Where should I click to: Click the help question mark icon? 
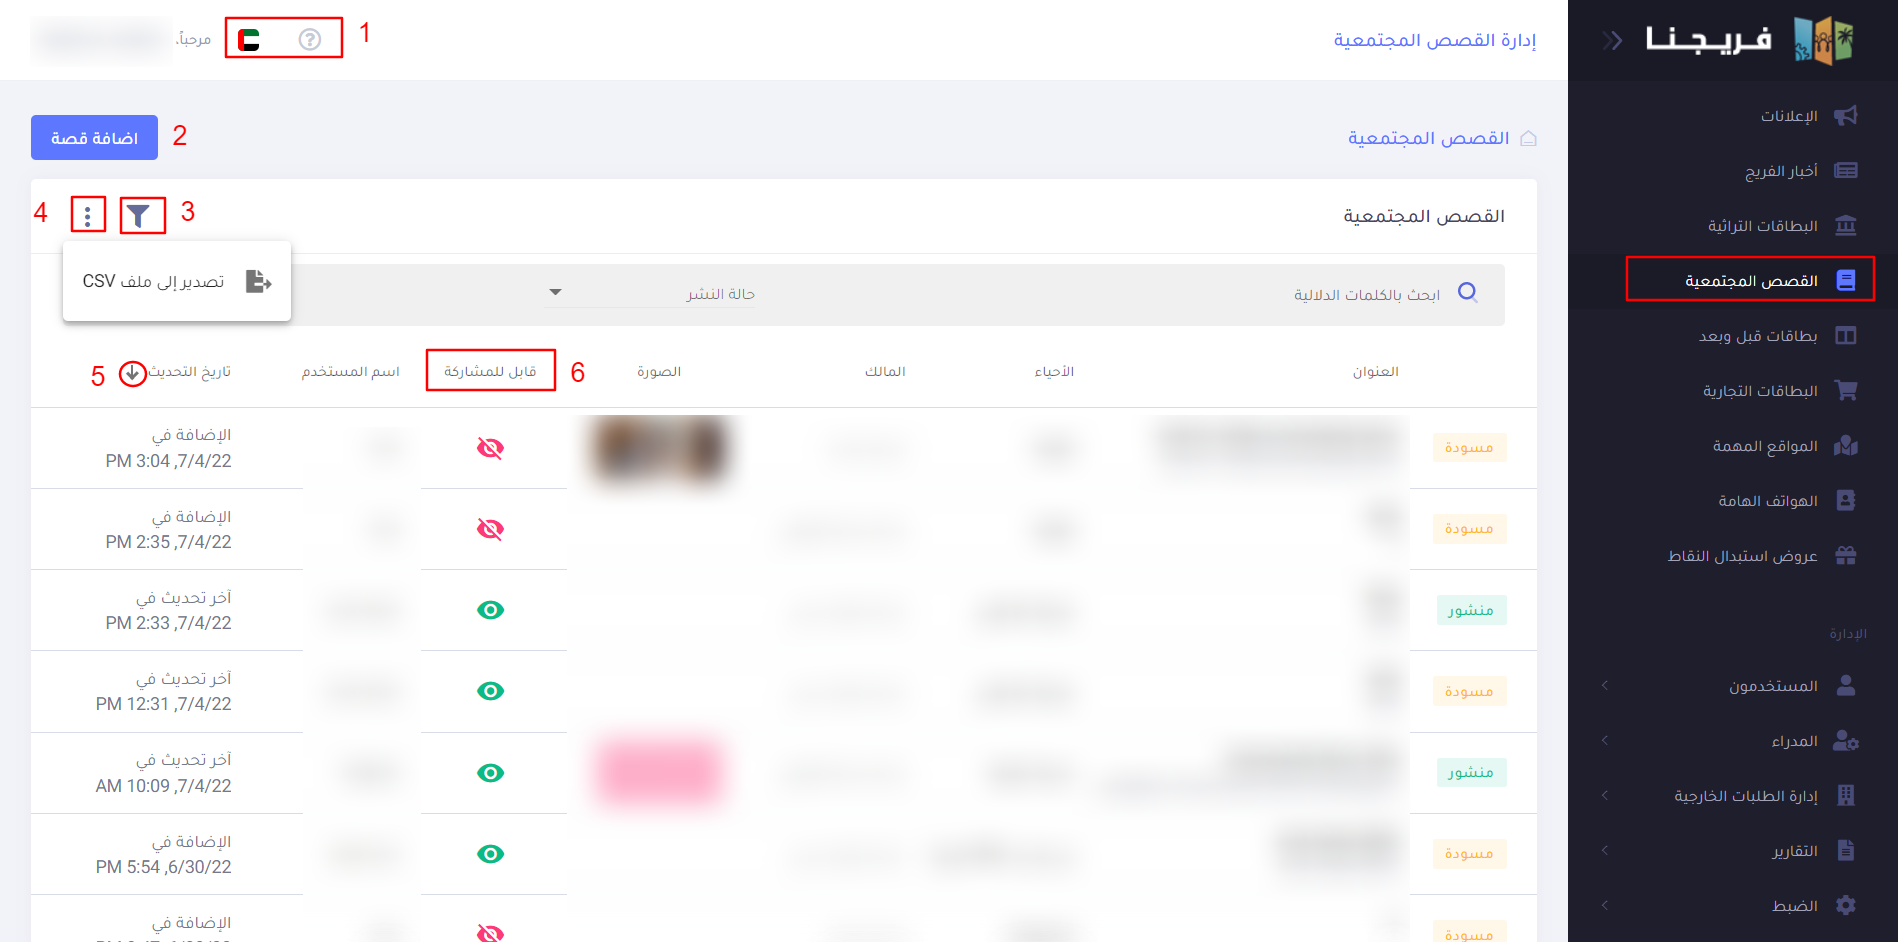(x=310, y=39)
